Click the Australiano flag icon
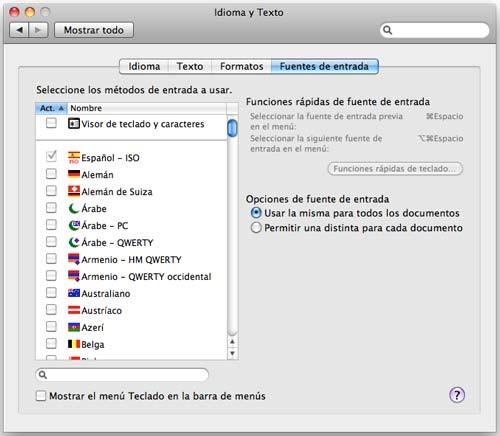 point(74,293)
